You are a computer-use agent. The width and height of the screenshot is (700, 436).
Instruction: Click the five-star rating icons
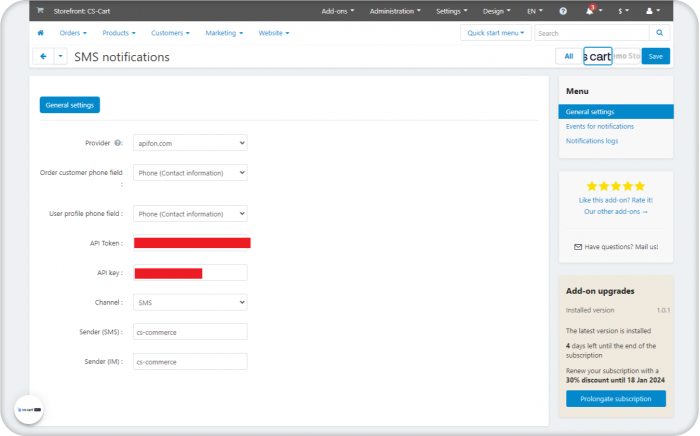pyautogui.click(x=616, y=186)
